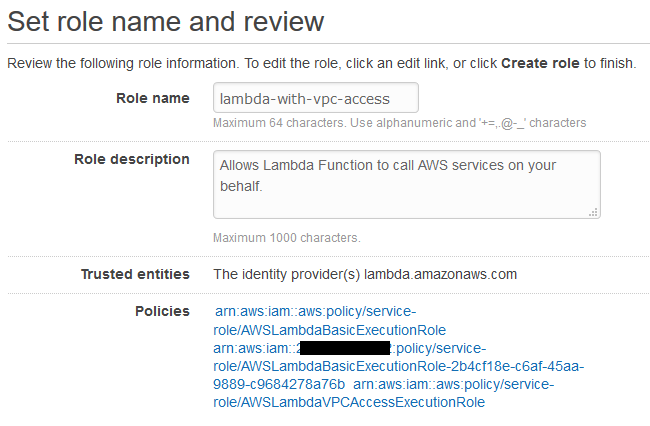Screen dimensions: 650x426
Task: Click the "Trusted entities" label
Action: [135, 274]
